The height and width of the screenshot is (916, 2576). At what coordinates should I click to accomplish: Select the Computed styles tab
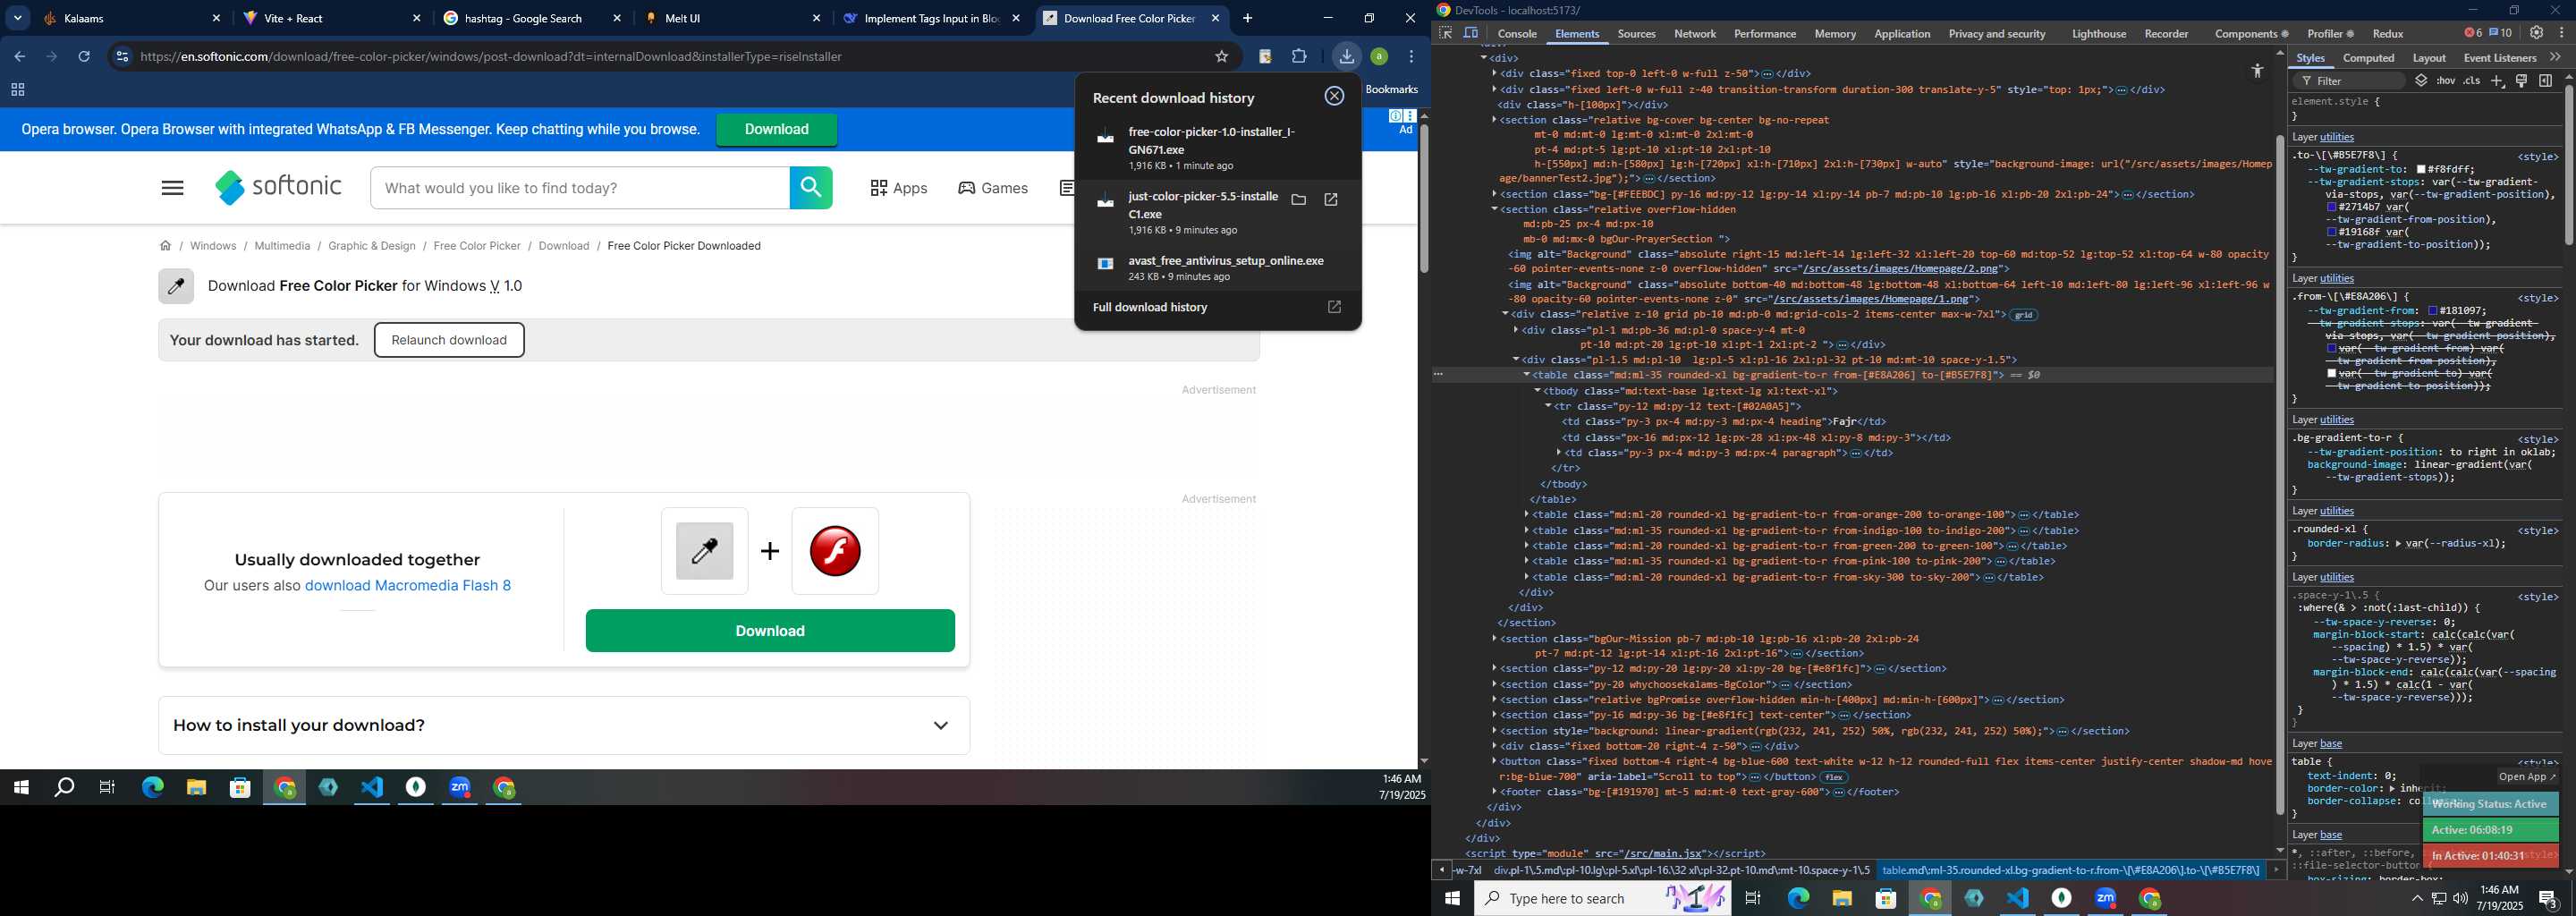(2368, 58)
